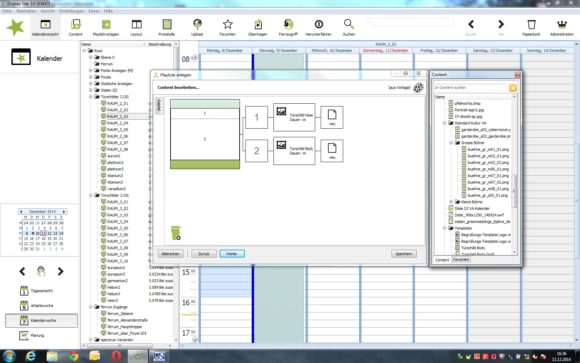
Task: Collapse the Grosse Bühne folder
Action: [451, 143]
